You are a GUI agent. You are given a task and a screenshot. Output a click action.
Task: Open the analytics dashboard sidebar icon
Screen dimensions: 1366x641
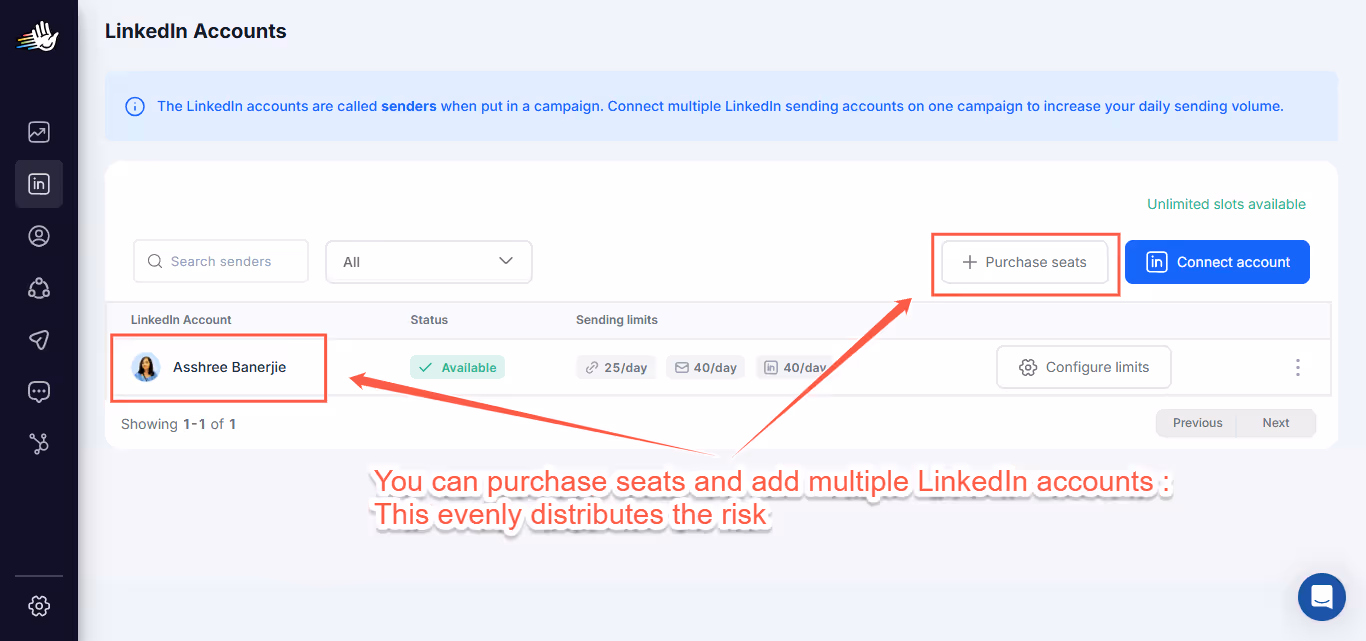tap(38, 131)
